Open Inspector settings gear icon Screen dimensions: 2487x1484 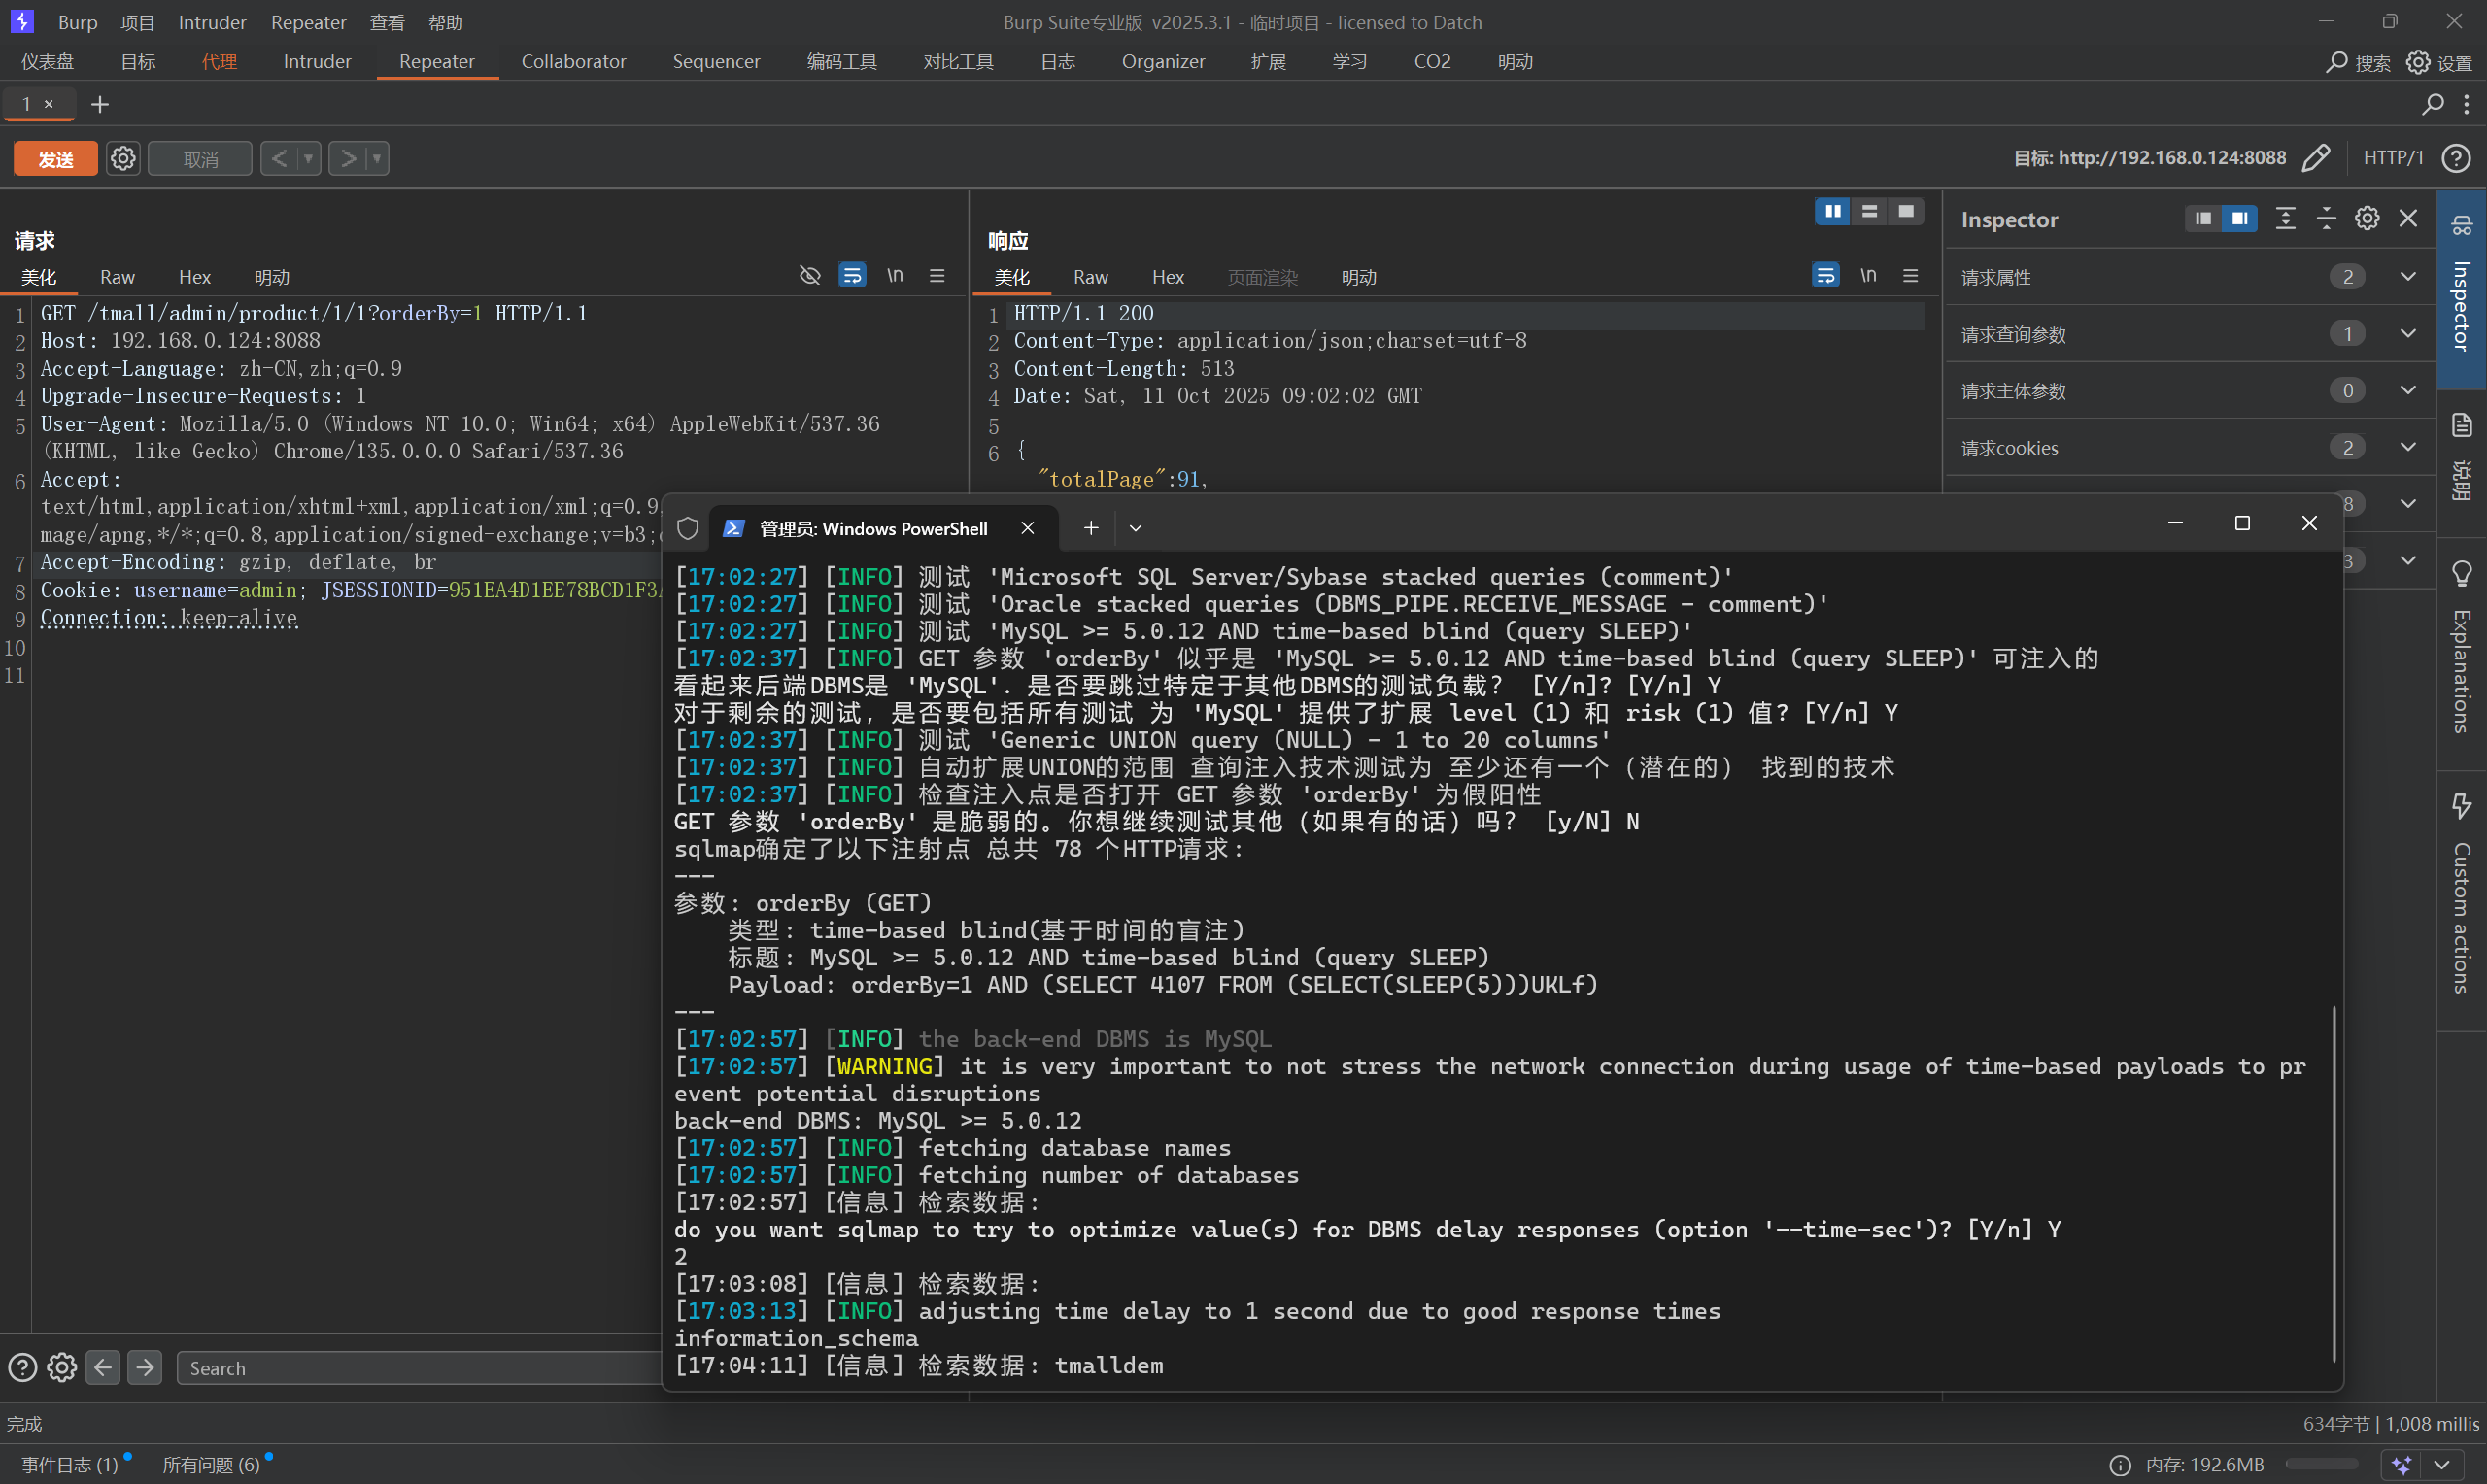[2366, 219]
